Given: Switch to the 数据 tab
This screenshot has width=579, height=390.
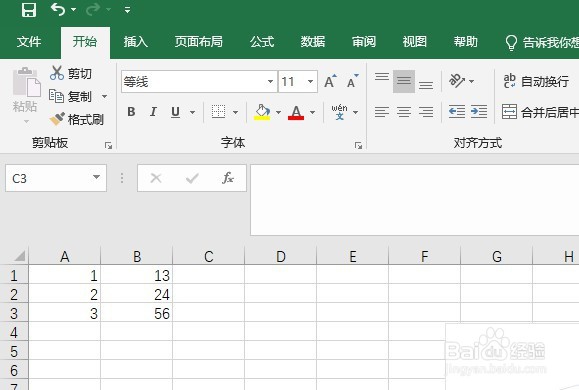Looking at the screenshot, I should coord(313,42).
